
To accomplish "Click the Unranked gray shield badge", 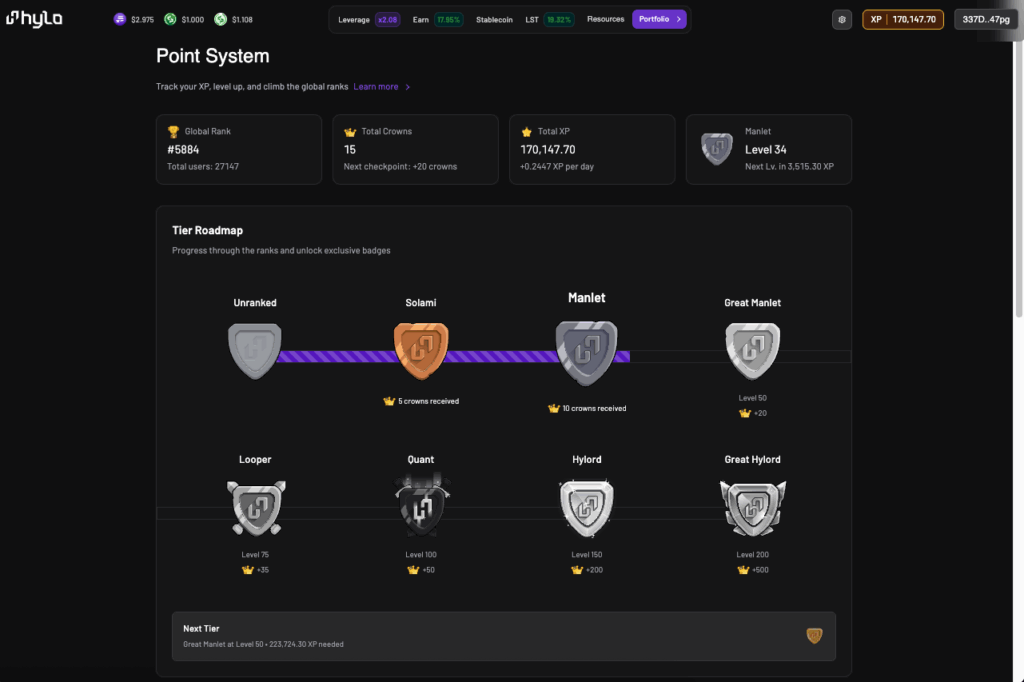I will point(255,351).
